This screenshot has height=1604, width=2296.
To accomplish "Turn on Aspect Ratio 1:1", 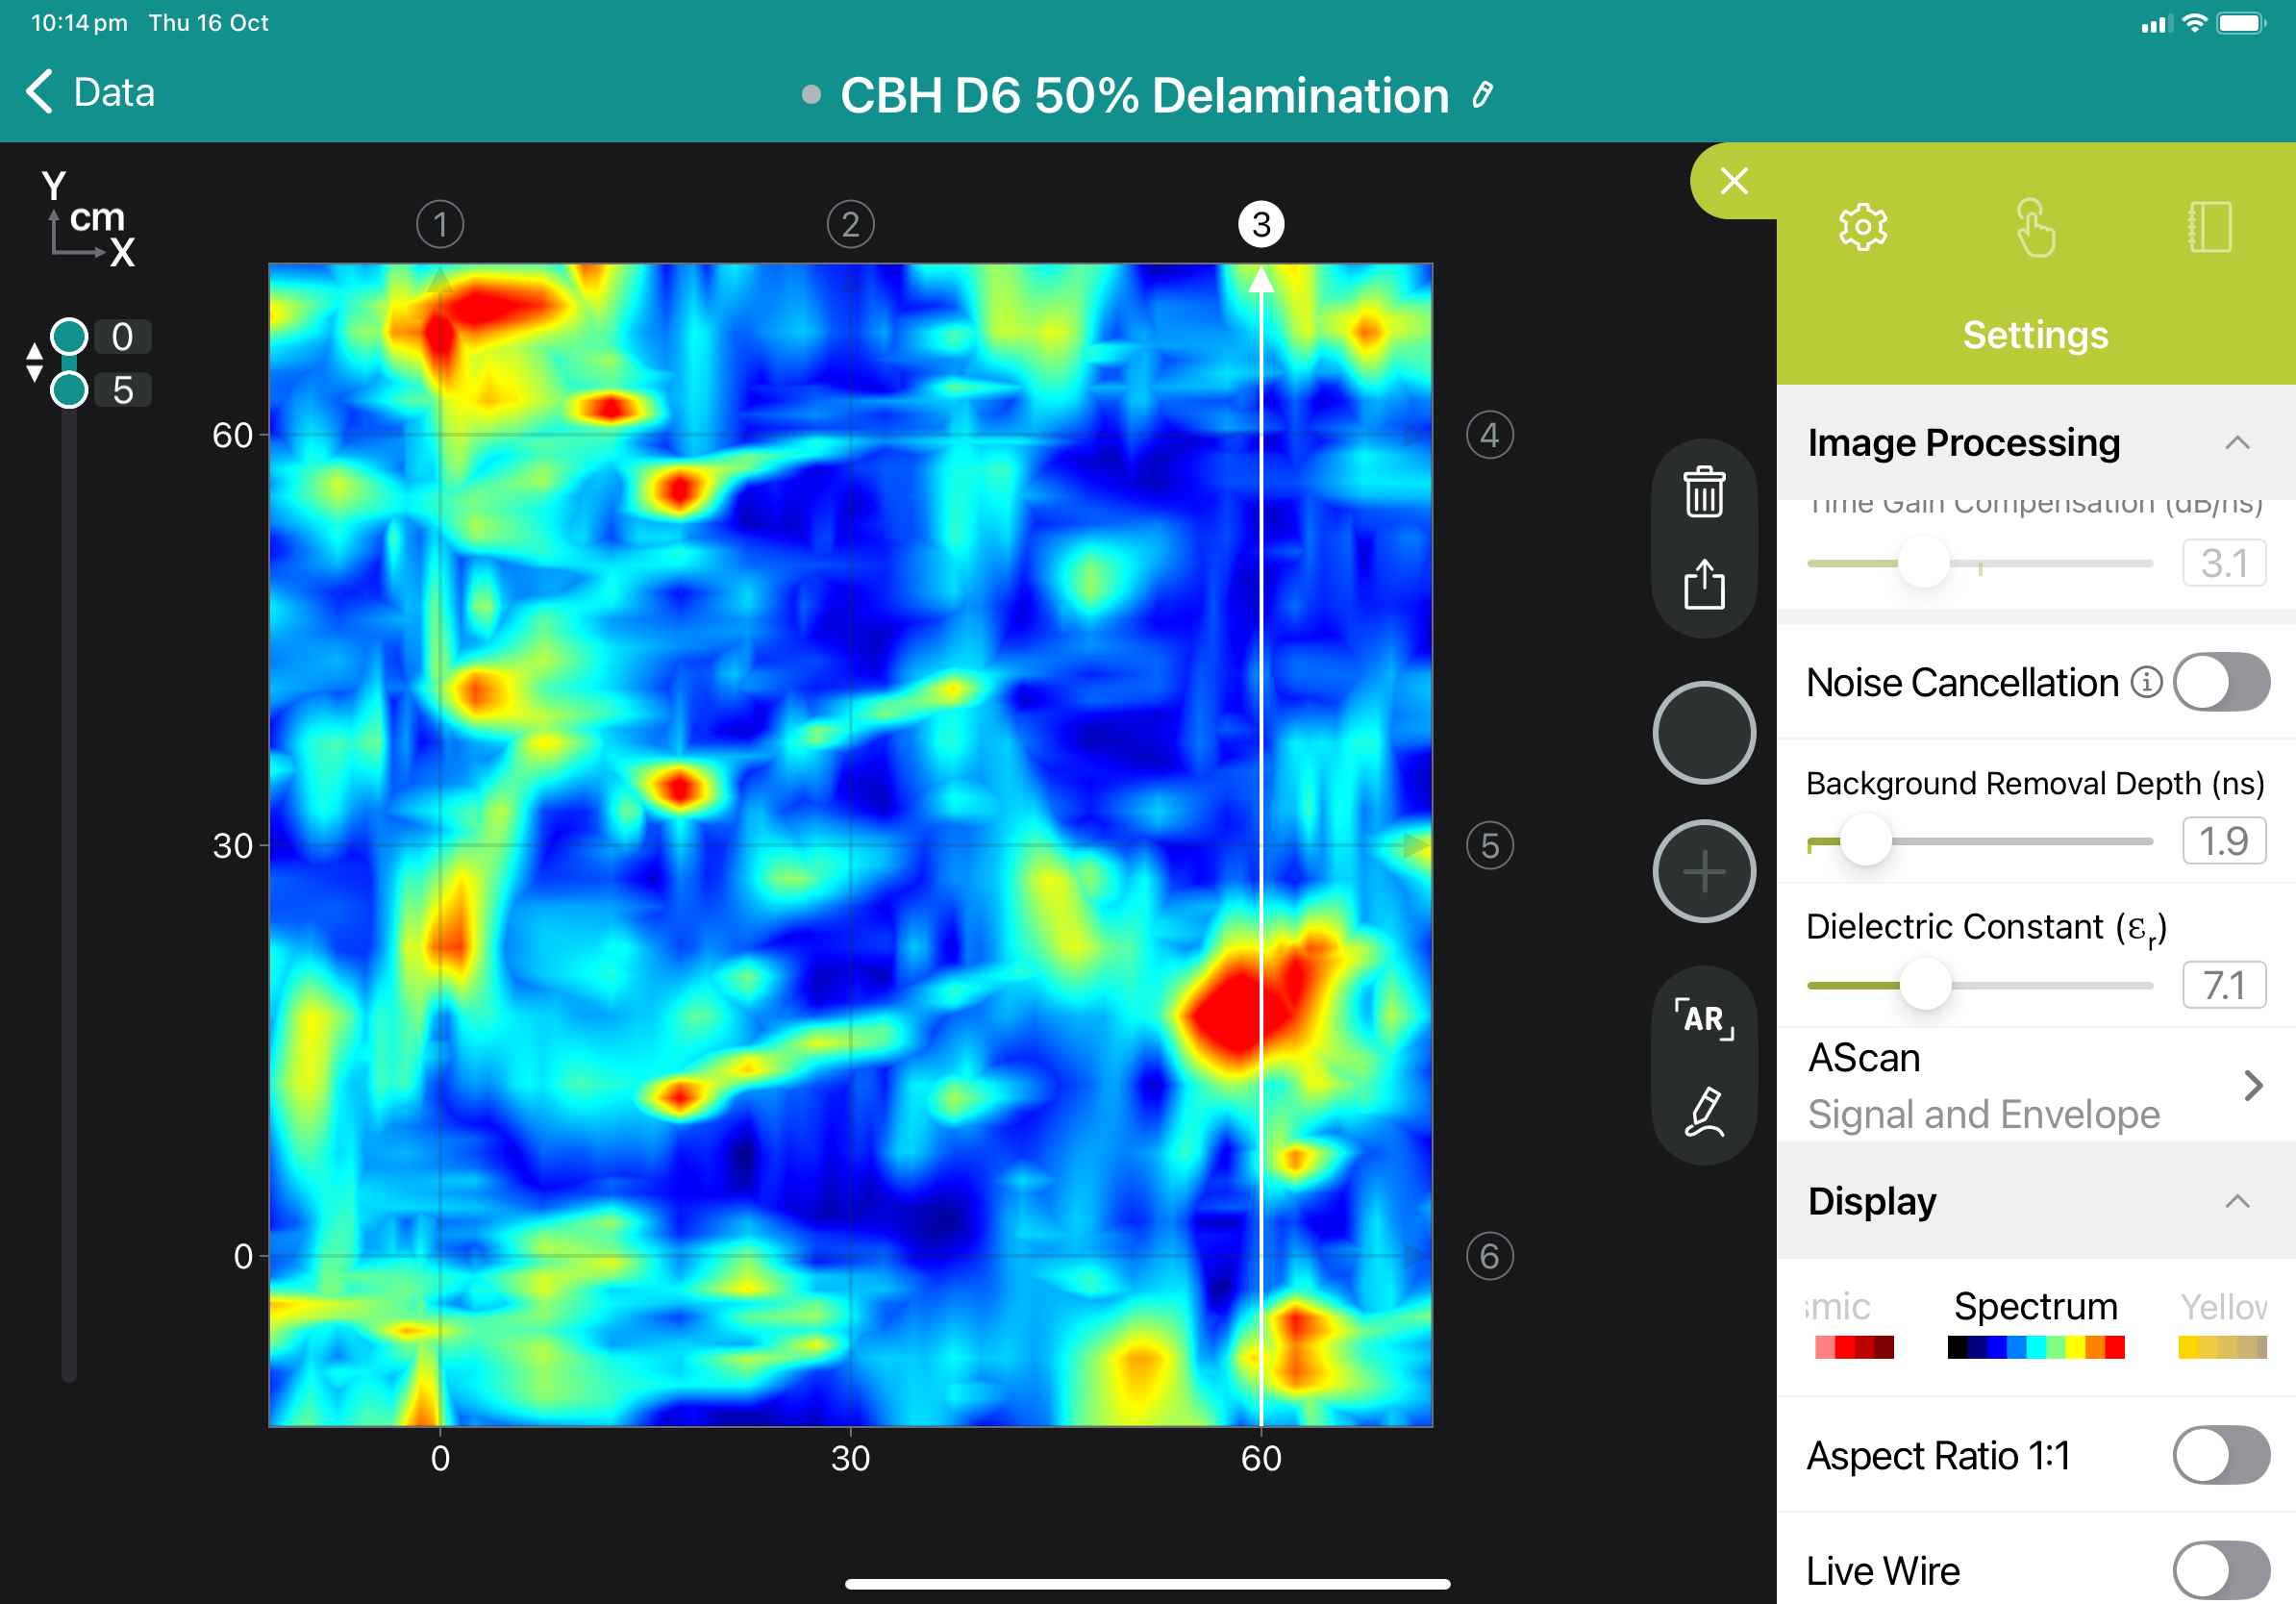I will click(2220, 1455).
